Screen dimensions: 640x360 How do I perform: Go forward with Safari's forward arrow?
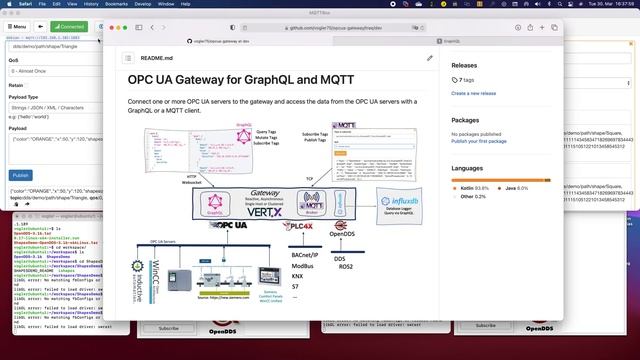point(164,27)
